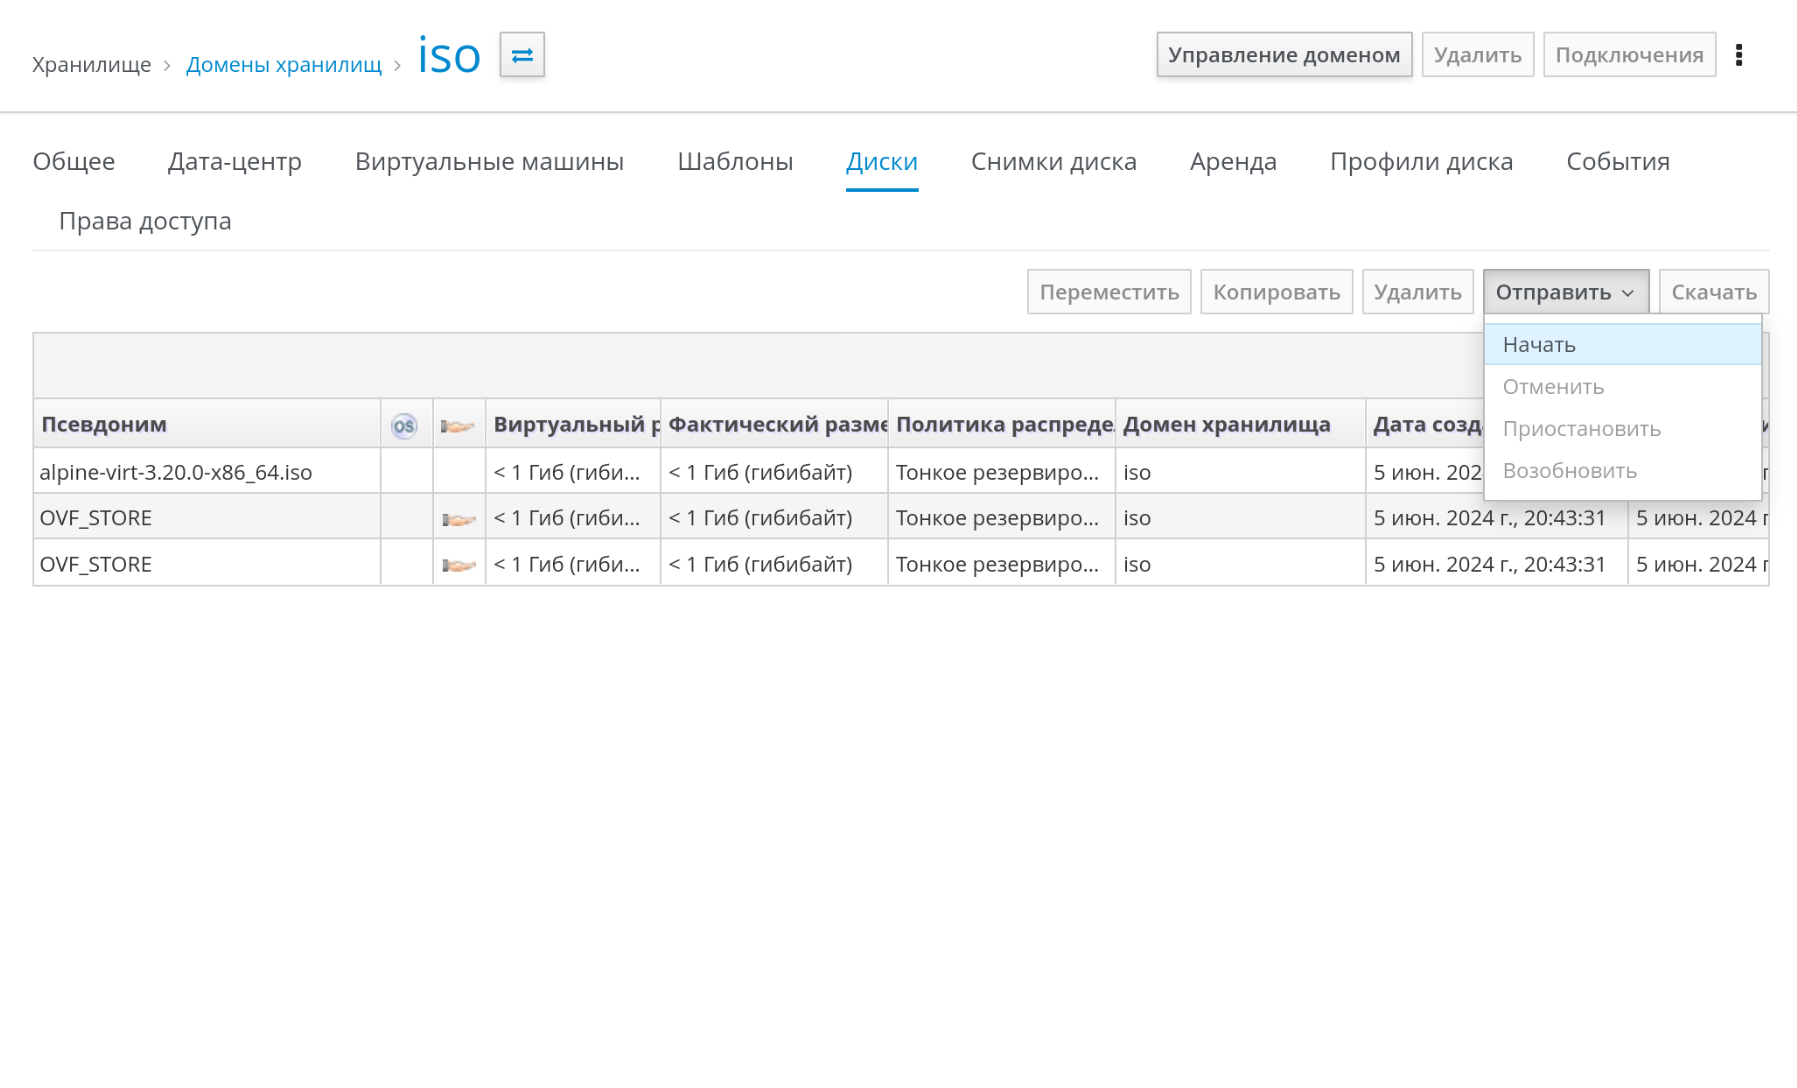Click the Управление доменом button
Screen dimensions: 1797x1088
[x=1284, y=55]
